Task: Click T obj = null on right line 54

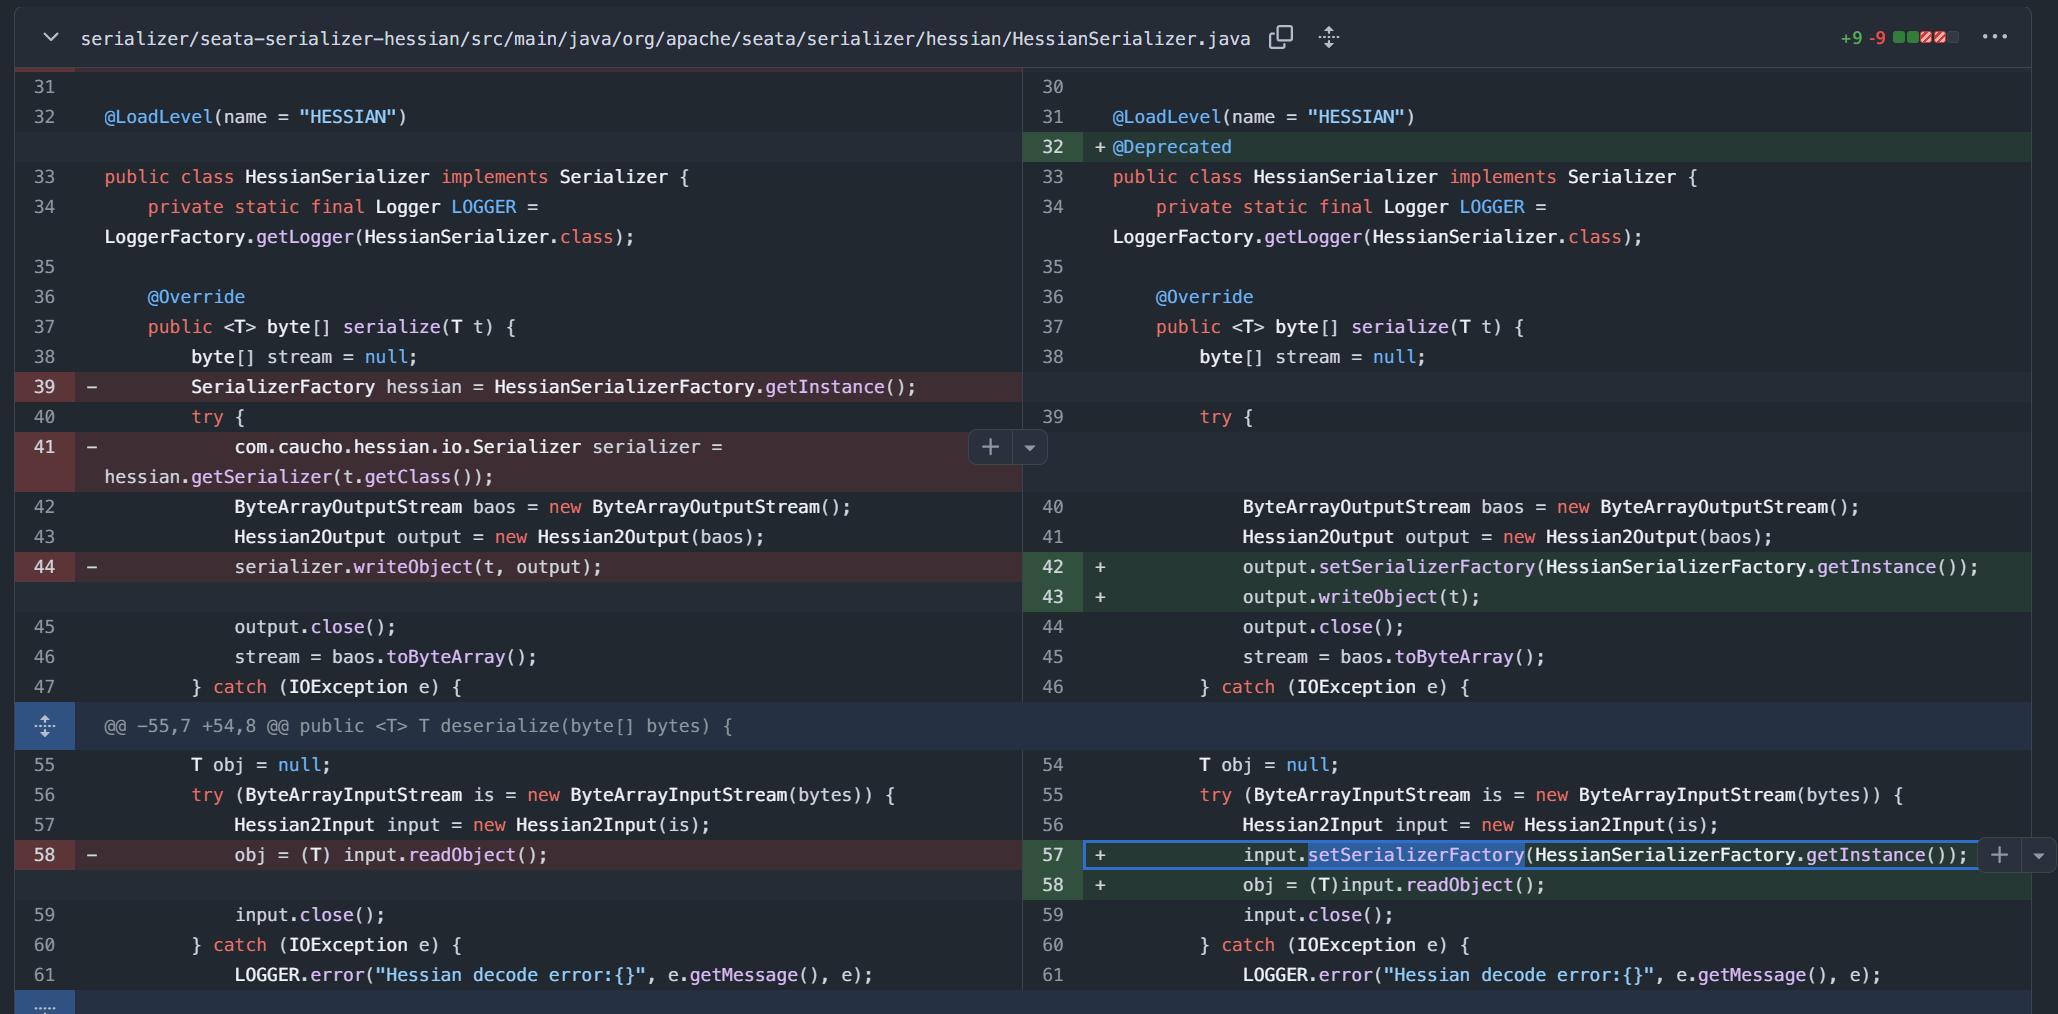Action: point(1268,765)
